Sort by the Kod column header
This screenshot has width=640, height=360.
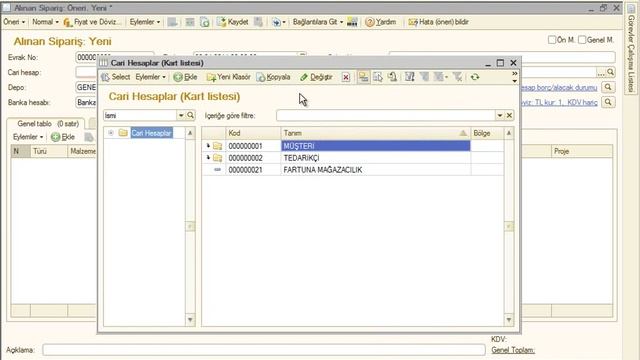coord(253,133)
